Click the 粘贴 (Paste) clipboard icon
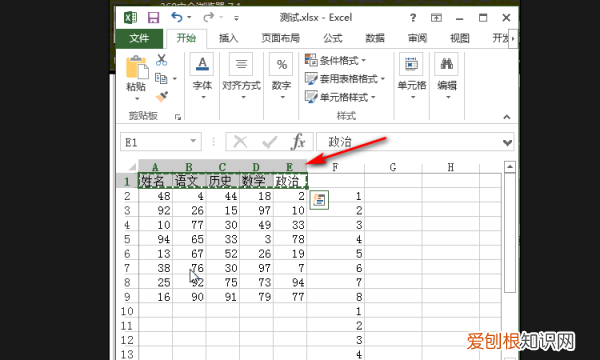 (137, 67)
